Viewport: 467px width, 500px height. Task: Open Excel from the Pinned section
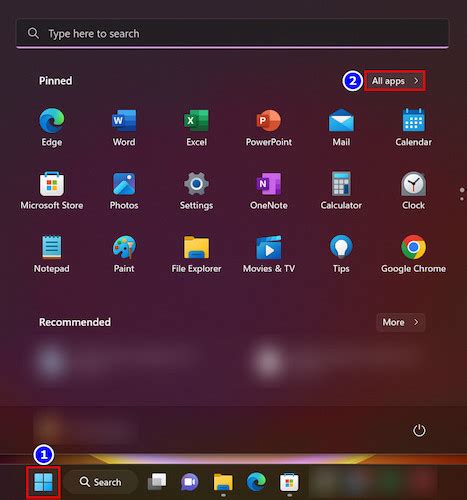pyautogui.click(x=196, y=127)
